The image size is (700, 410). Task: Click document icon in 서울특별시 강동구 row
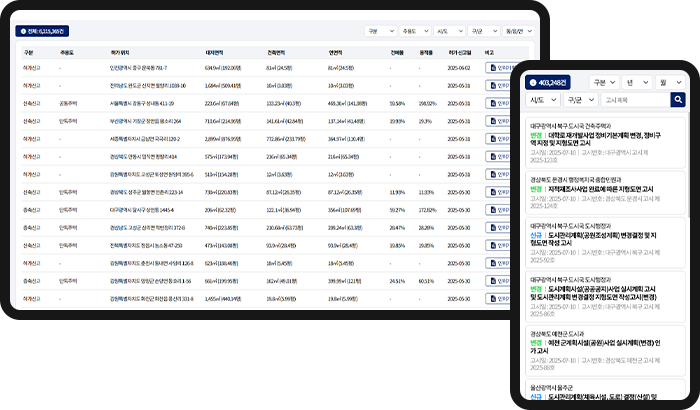[x=491, y=103]
